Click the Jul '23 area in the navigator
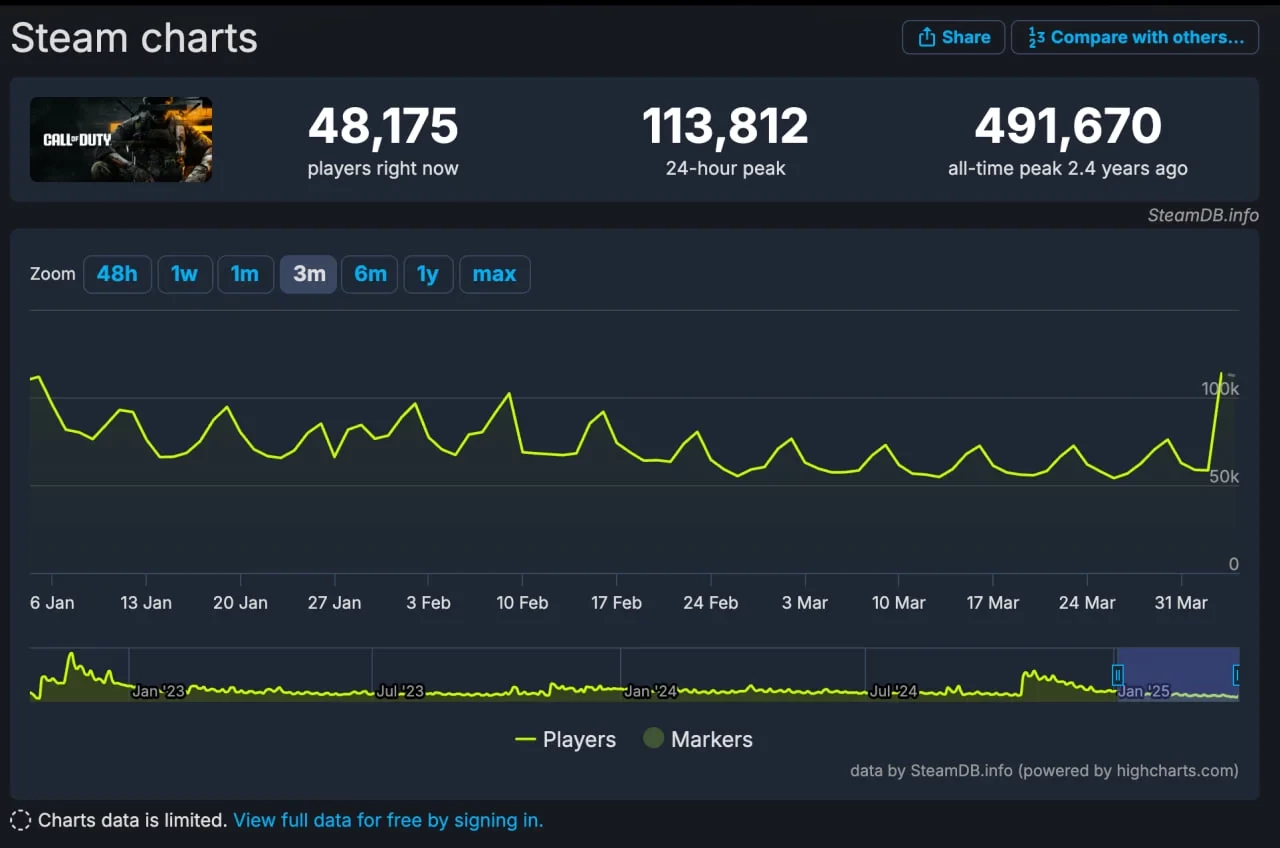Screen dimensions: 1280x848 (400, 691)
